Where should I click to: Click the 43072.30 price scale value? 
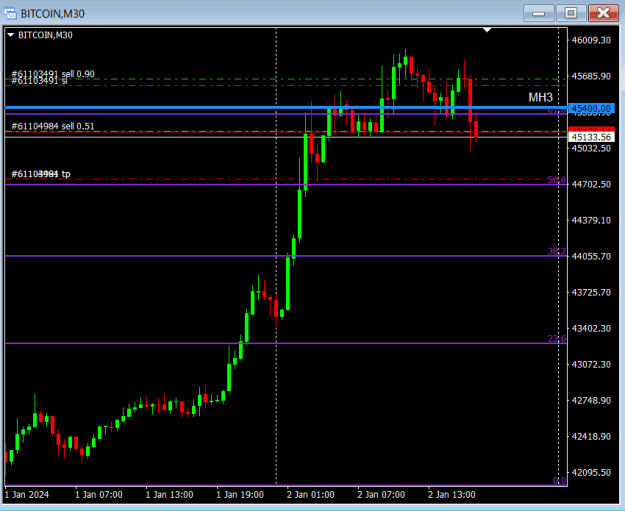coord(591,364)
